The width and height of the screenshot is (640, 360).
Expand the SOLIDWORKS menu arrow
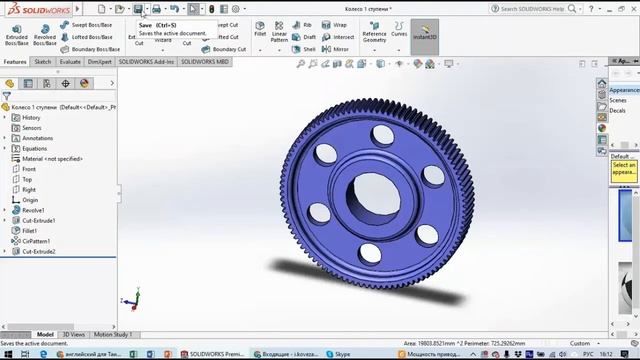[x=77, y=9]
